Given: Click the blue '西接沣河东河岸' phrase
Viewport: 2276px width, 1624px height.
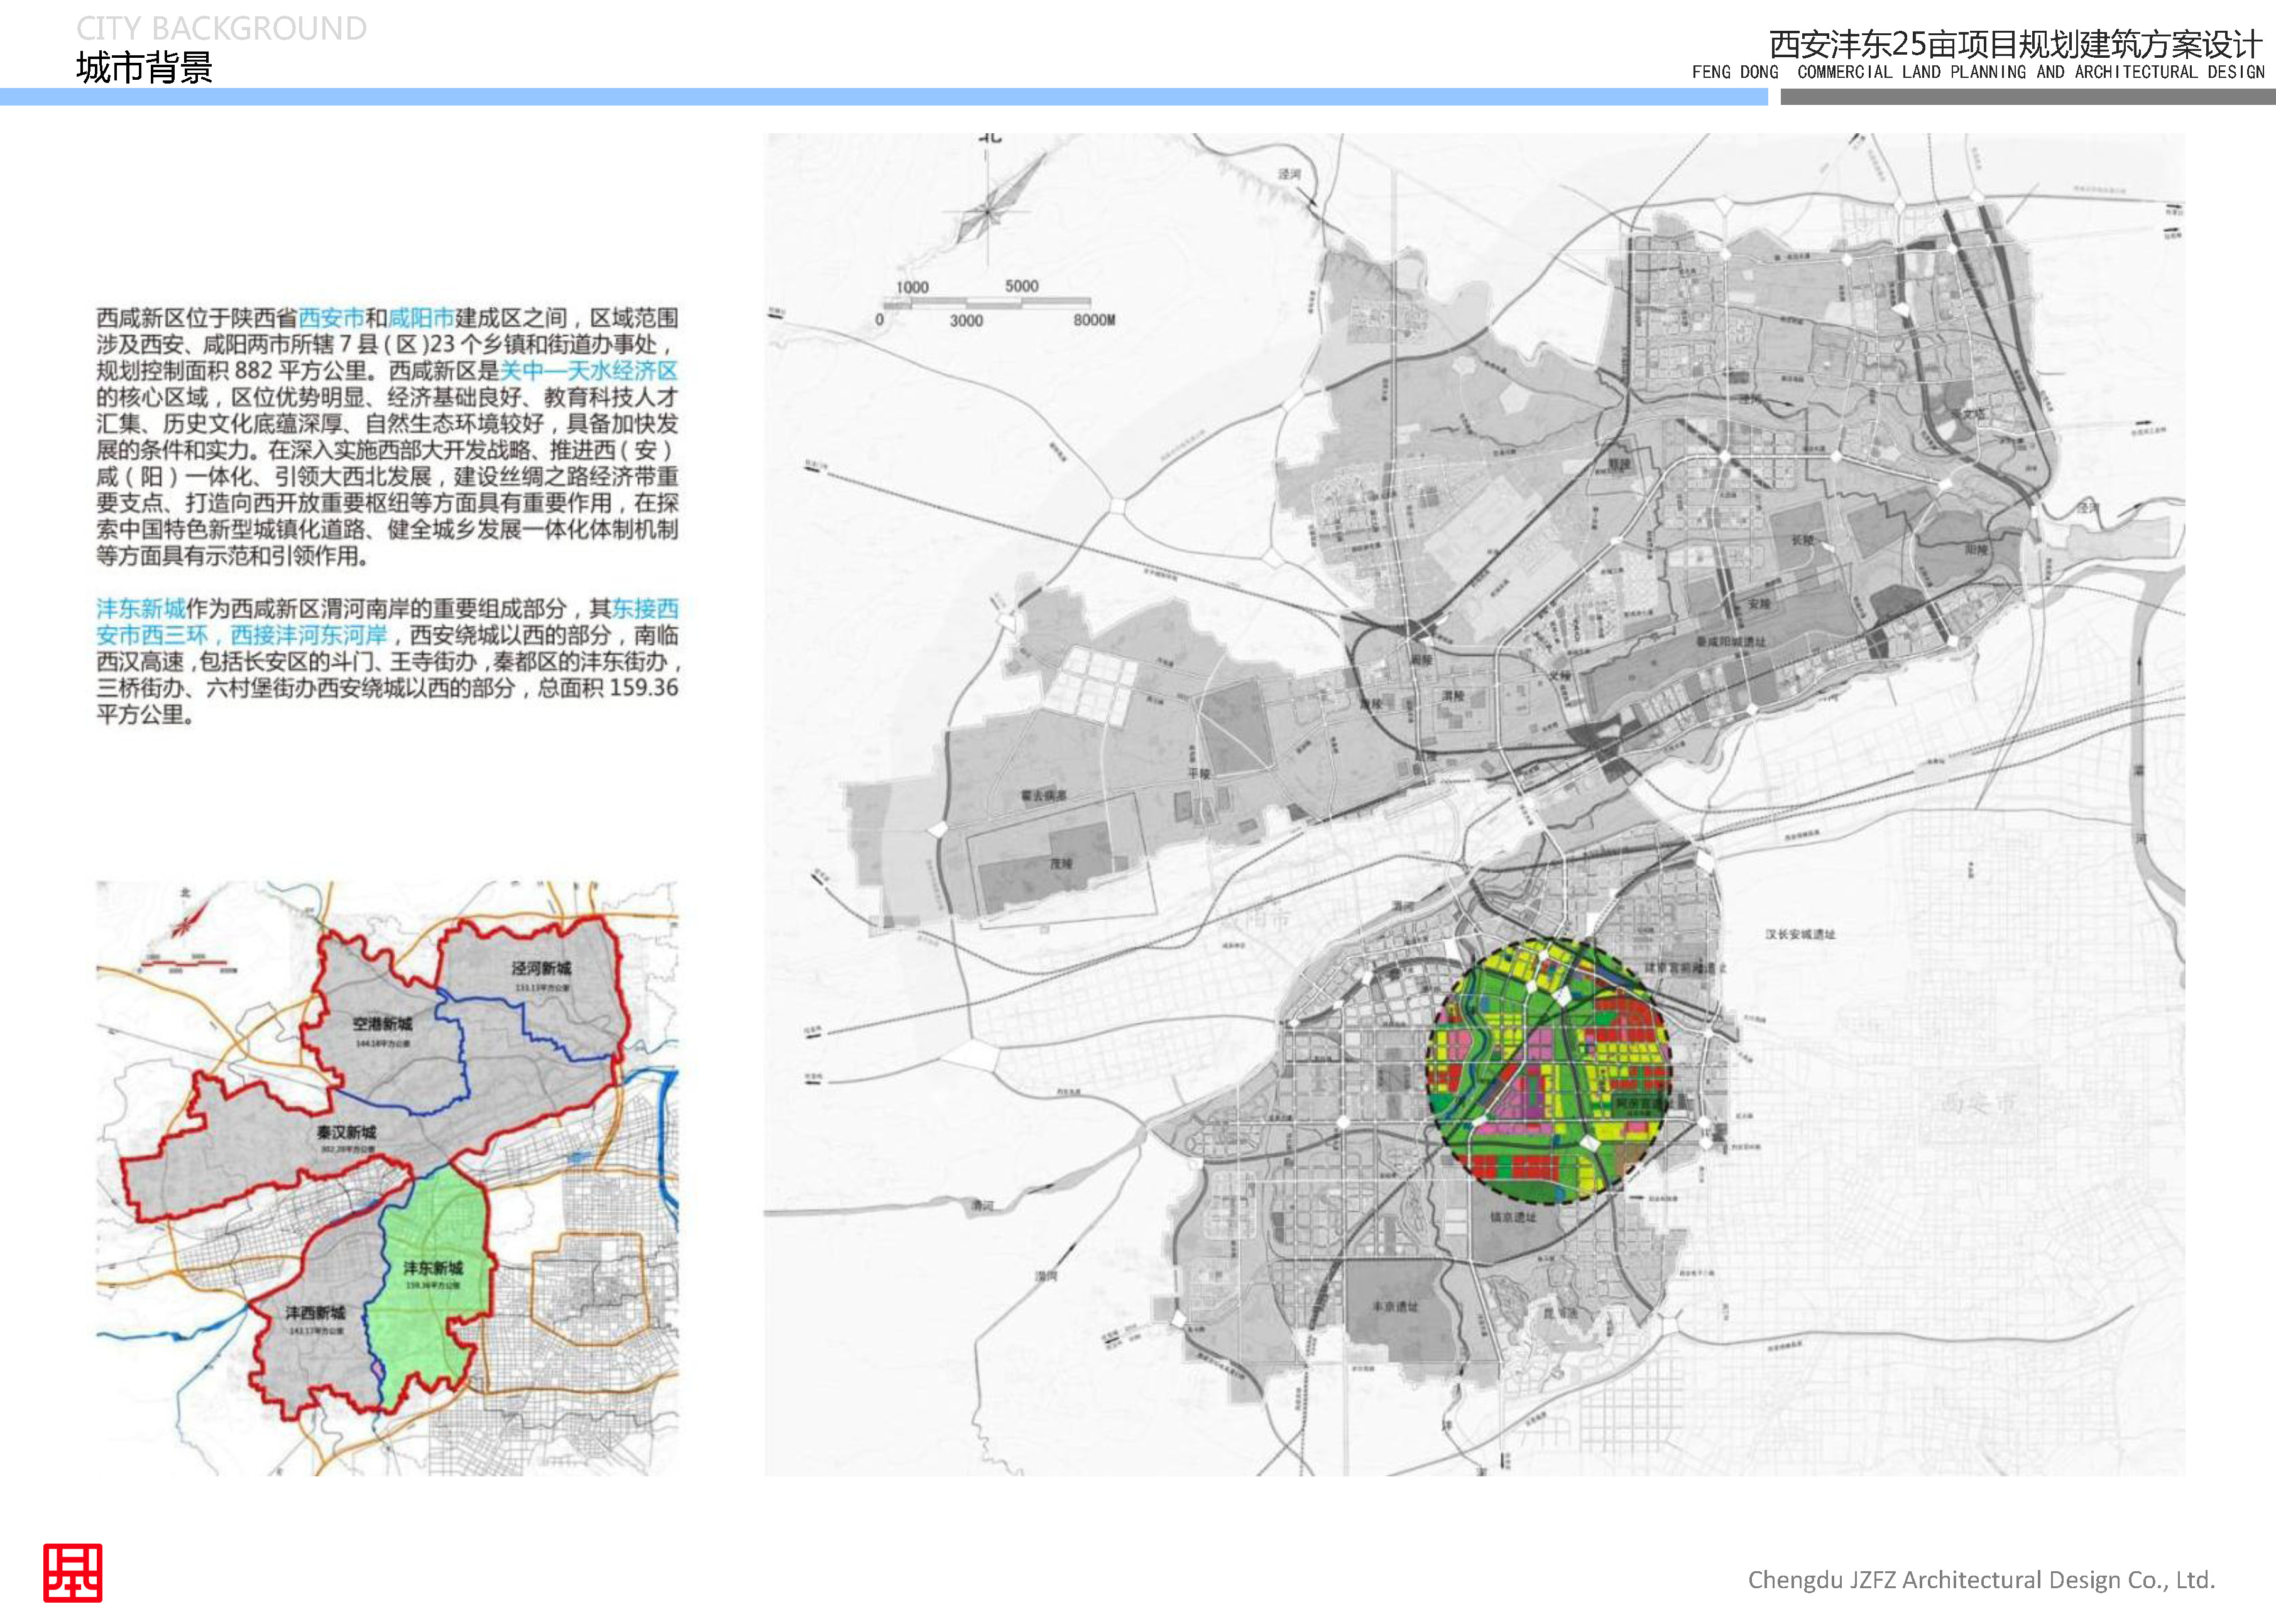Looking at the screenshot, I should 309,635.
